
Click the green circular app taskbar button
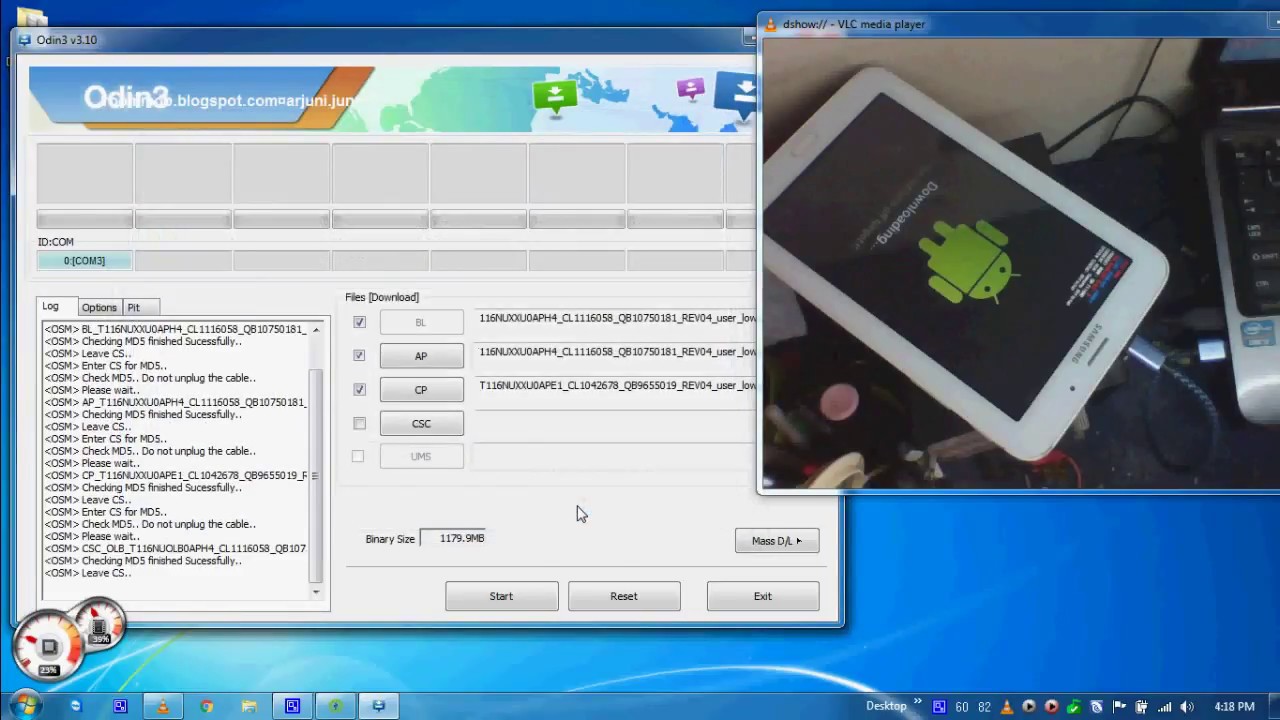(335, 706)
